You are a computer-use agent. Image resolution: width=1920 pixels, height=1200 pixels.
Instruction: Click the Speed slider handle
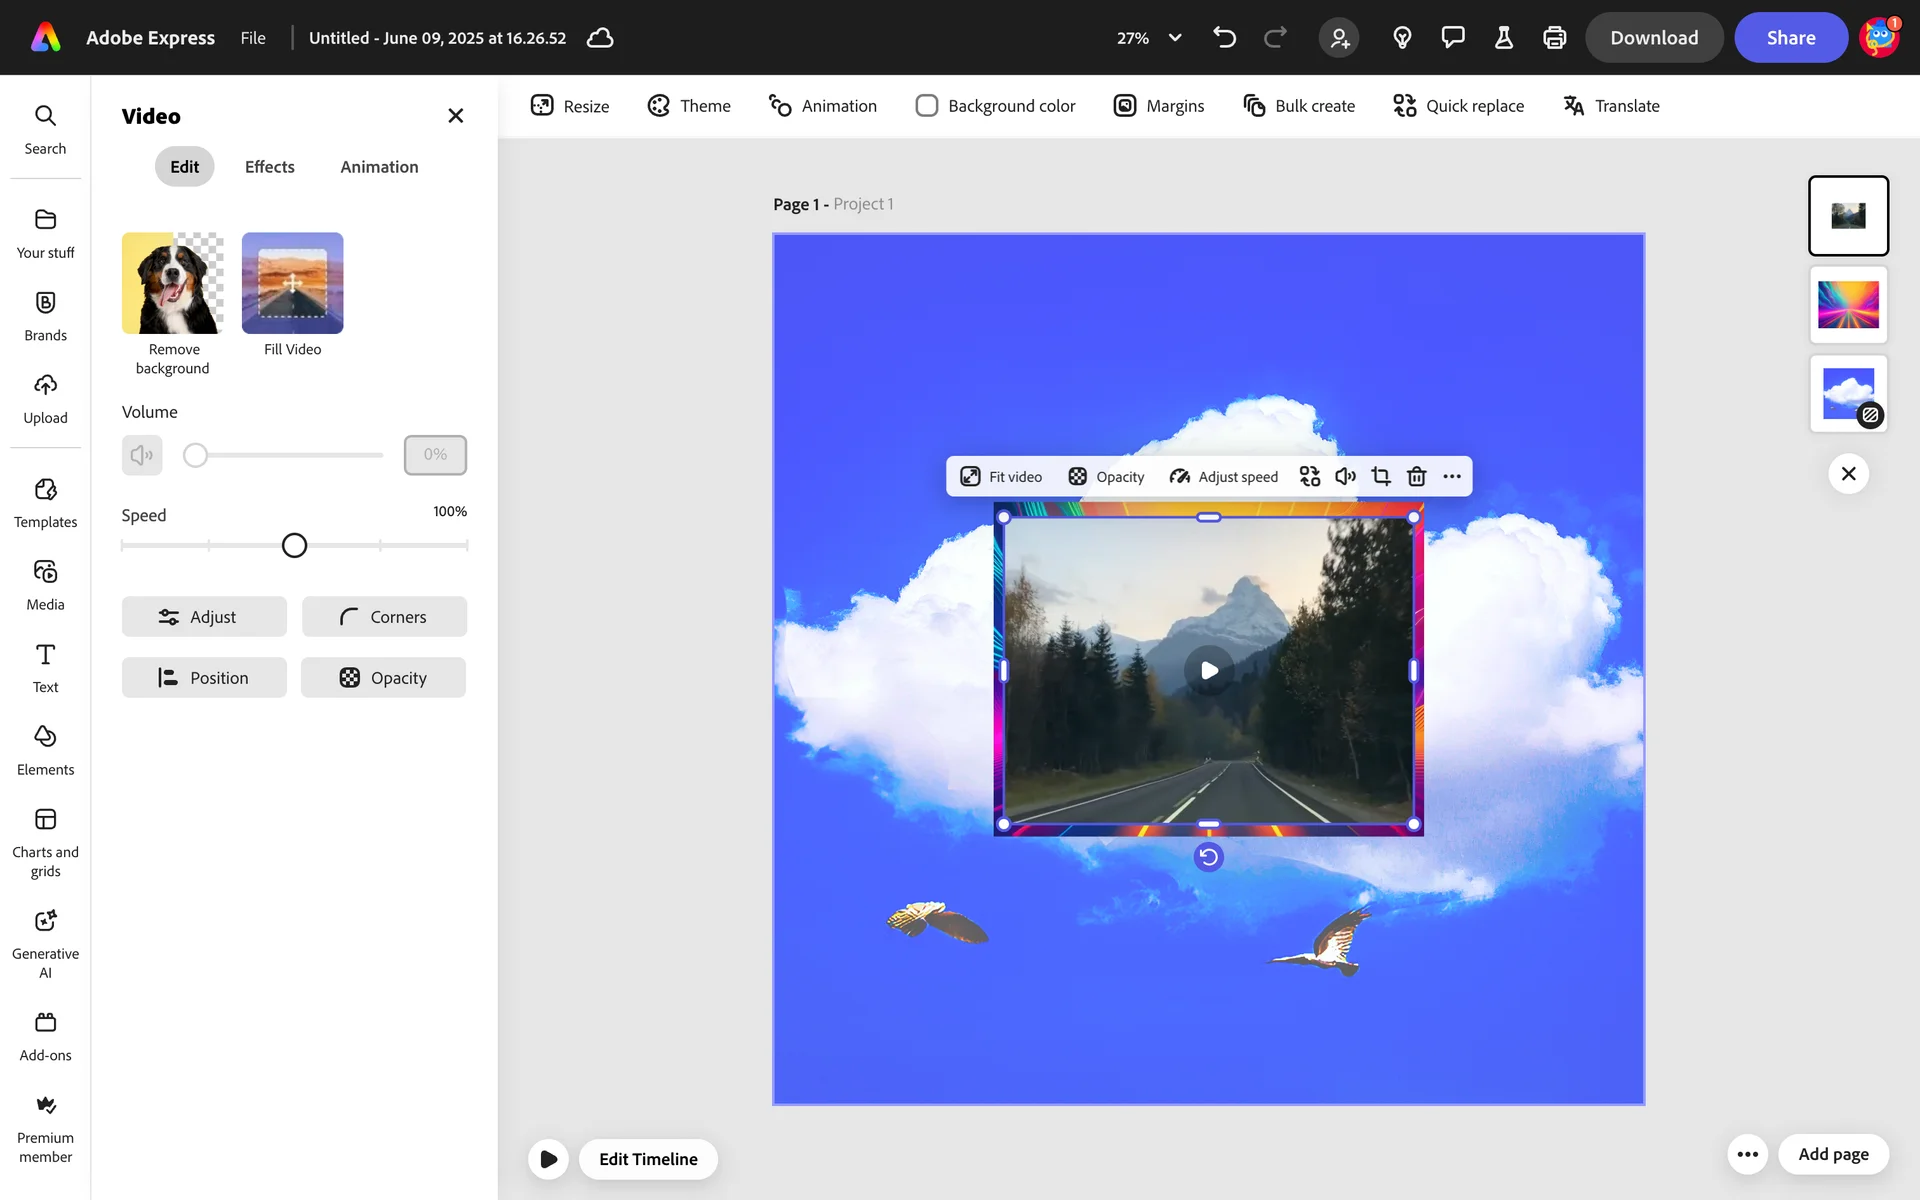point(294,546)
